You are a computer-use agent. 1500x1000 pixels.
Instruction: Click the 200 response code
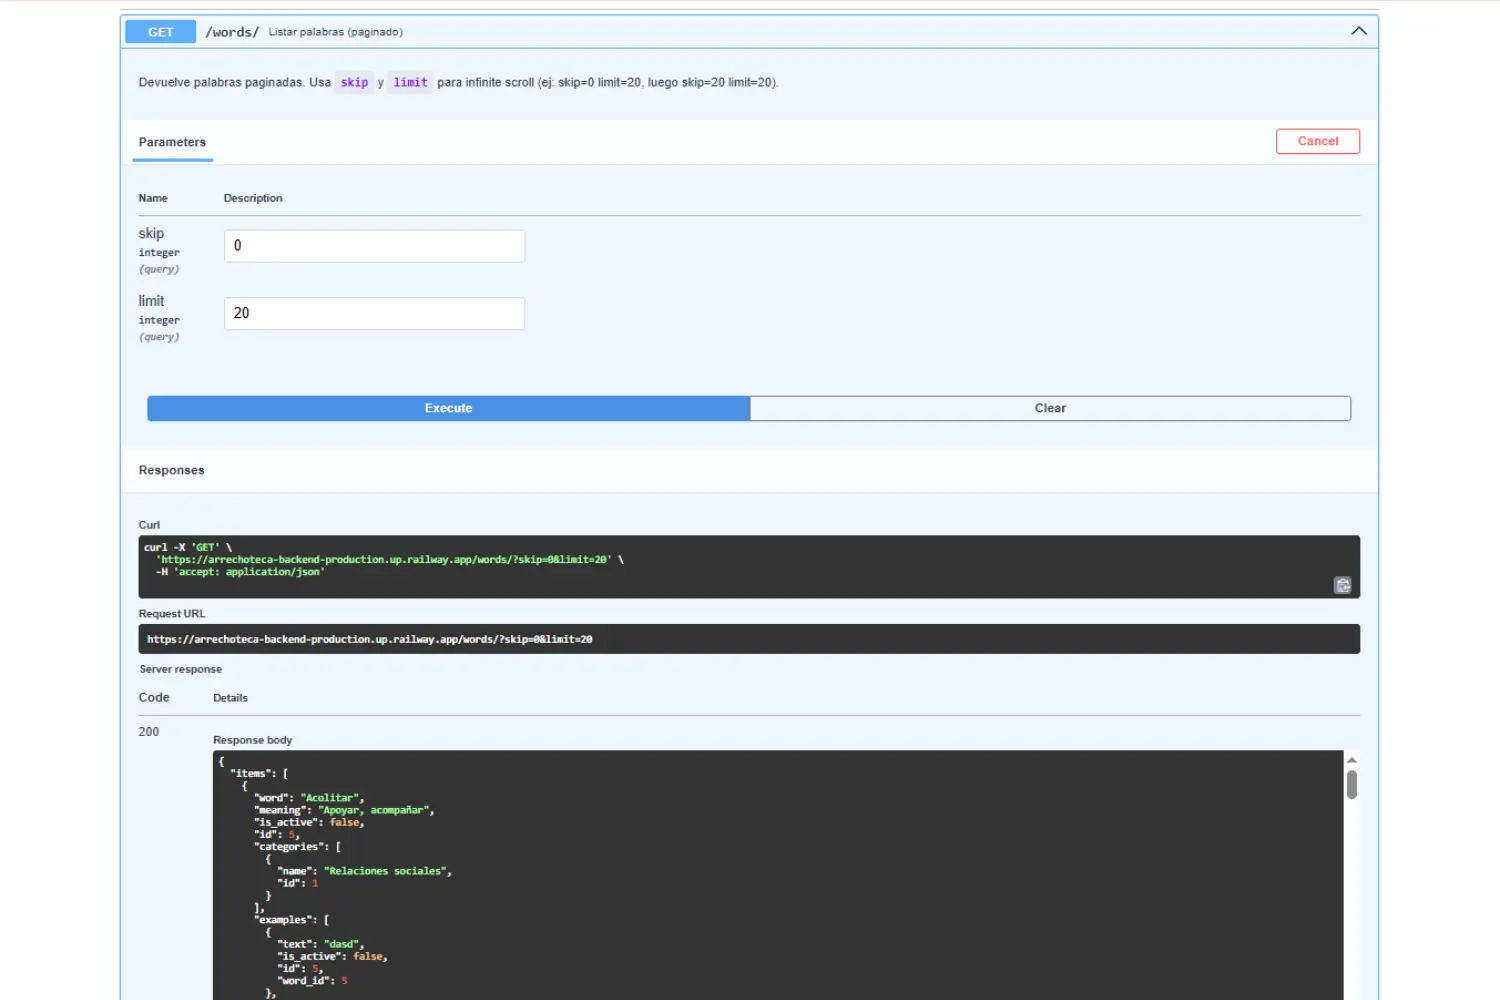click(x=148, y=731)
